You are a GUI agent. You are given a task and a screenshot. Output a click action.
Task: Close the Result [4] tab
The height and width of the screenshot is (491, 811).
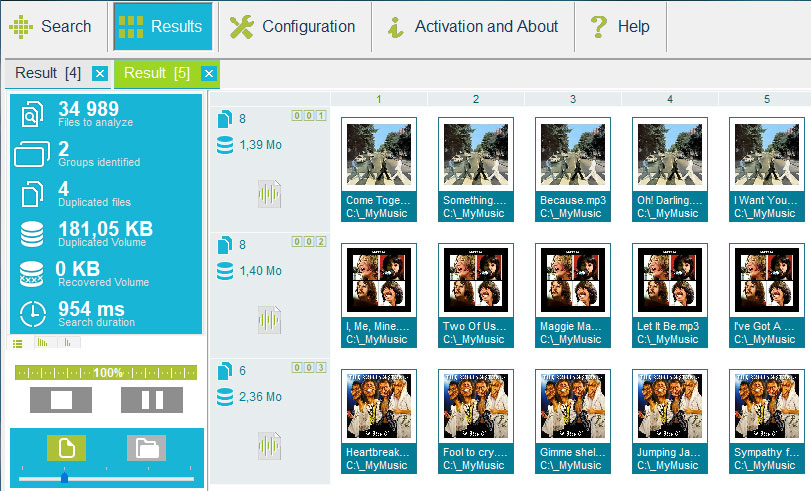click(x=100, y=73)
